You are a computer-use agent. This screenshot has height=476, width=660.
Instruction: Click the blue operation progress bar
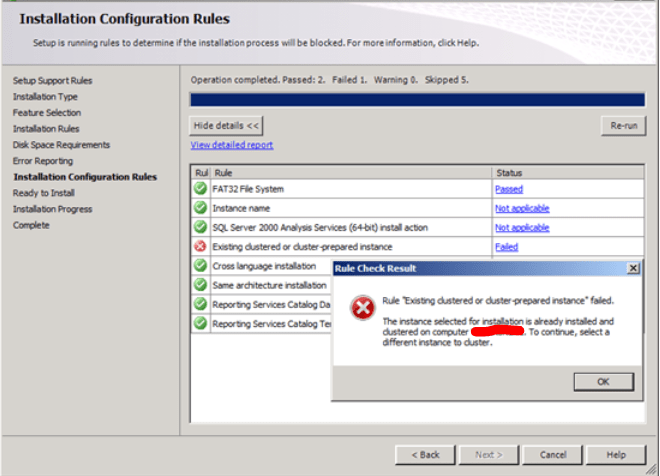coord(418,99)
